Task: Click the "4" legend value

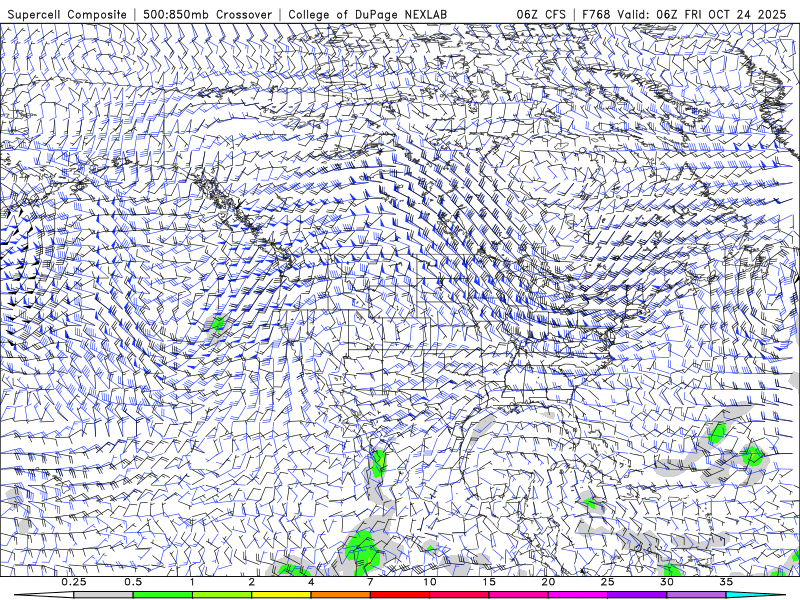Action: [x=311, y=582]
